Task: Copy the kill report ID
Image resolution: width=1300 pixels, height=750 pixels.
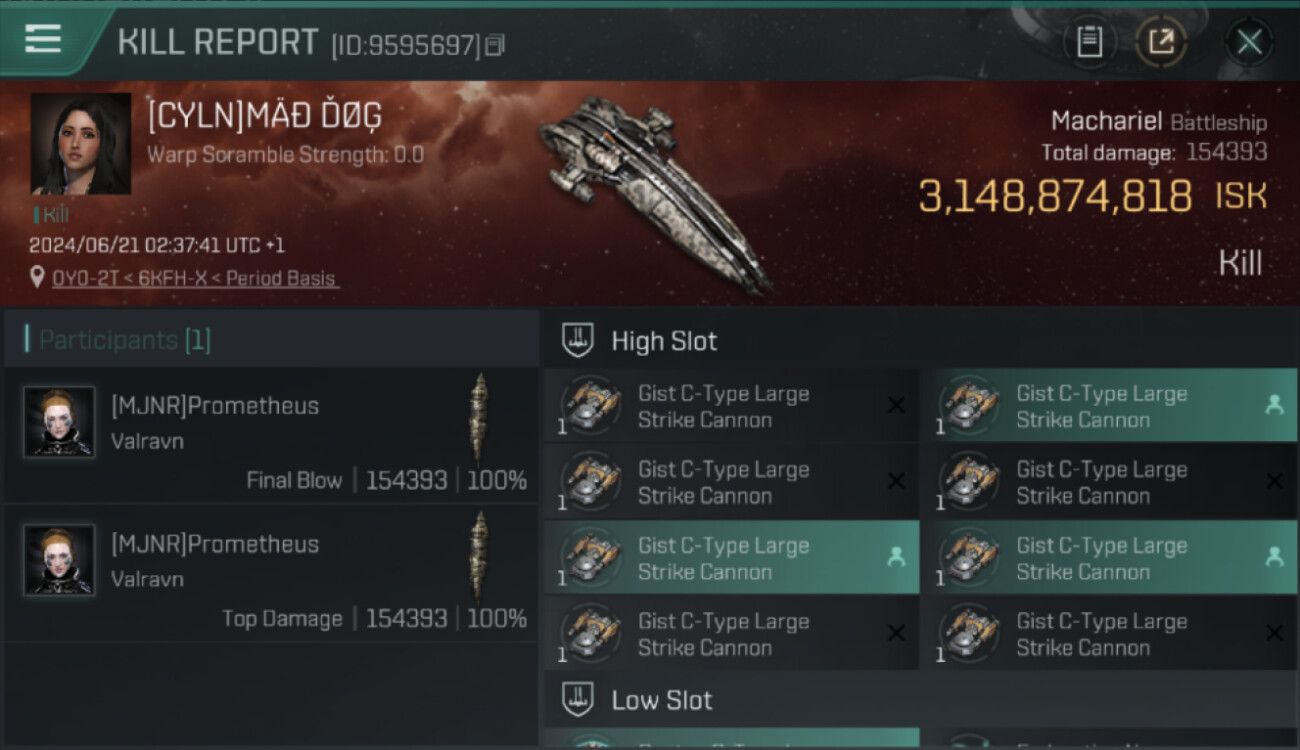Action: click(496, 45)
